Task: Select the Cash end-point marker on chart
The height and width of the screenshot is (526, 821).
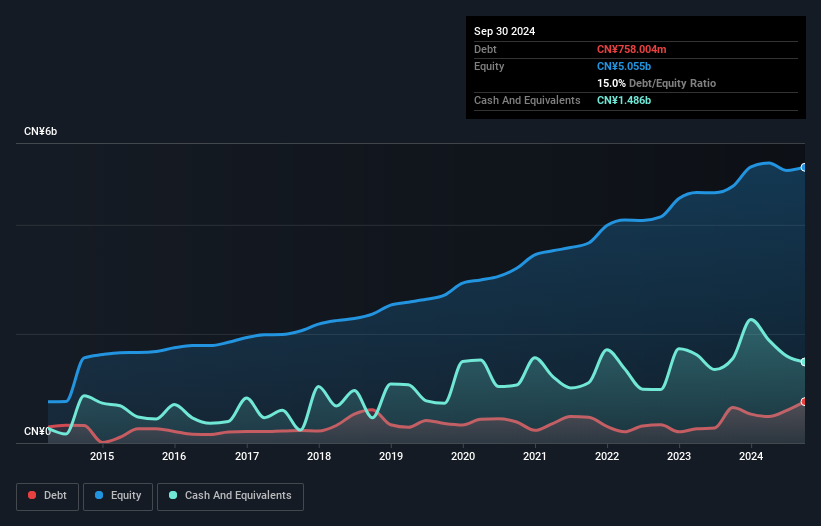Action: point(804,362)
